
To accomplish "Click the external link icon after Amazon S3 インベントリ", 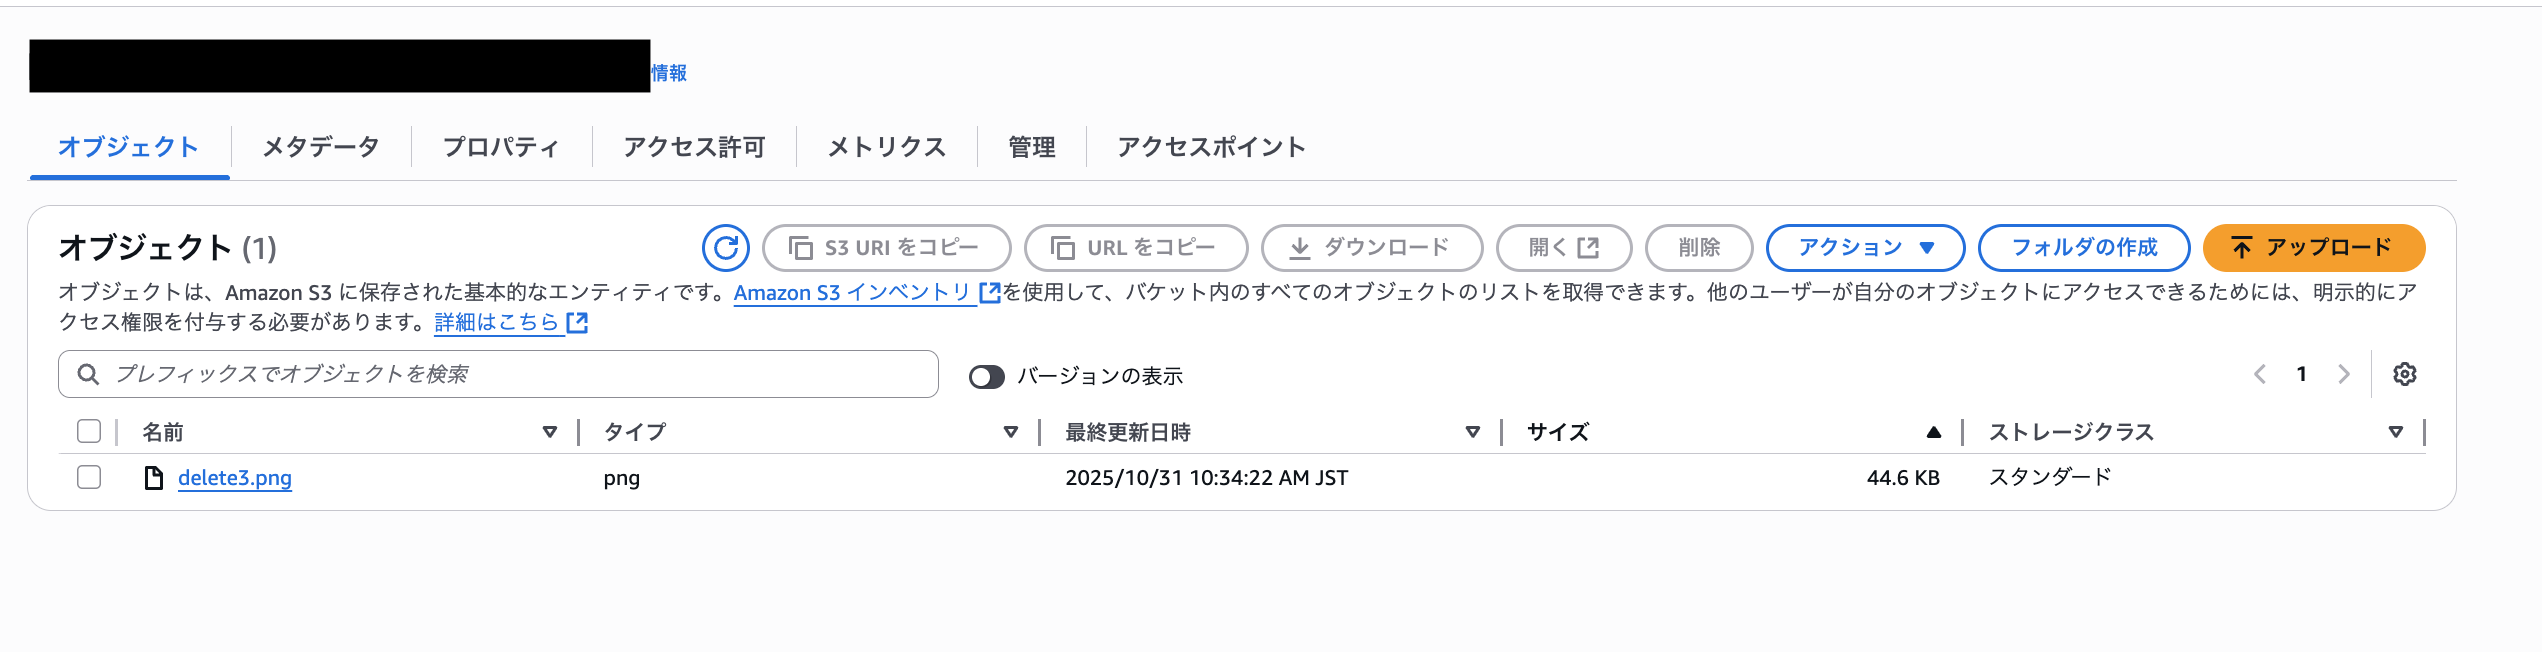I will [x=989, y=292].
